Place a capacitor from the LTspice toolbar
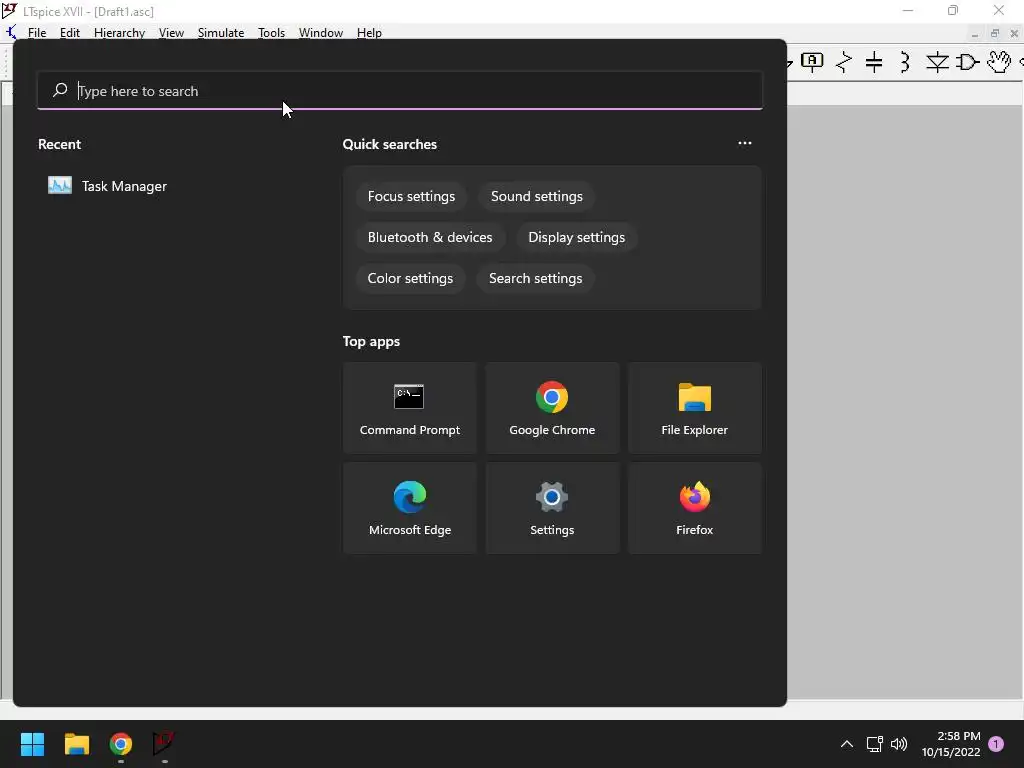Viewport: 1024px width, 768px height. pyautogui.click(x=874, y=62)
